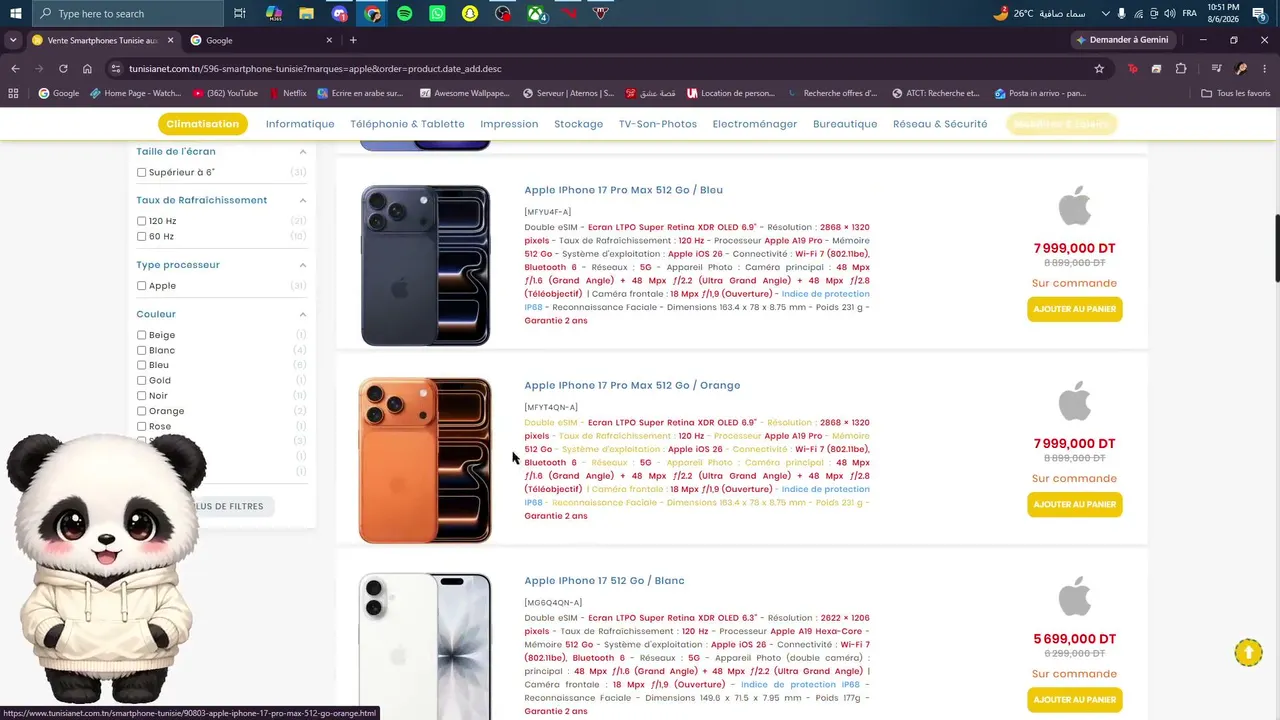Tick the 60 Hz refresh rate checkbox
This screenshot has width=1280, height=720.
[x=142, y=237]
